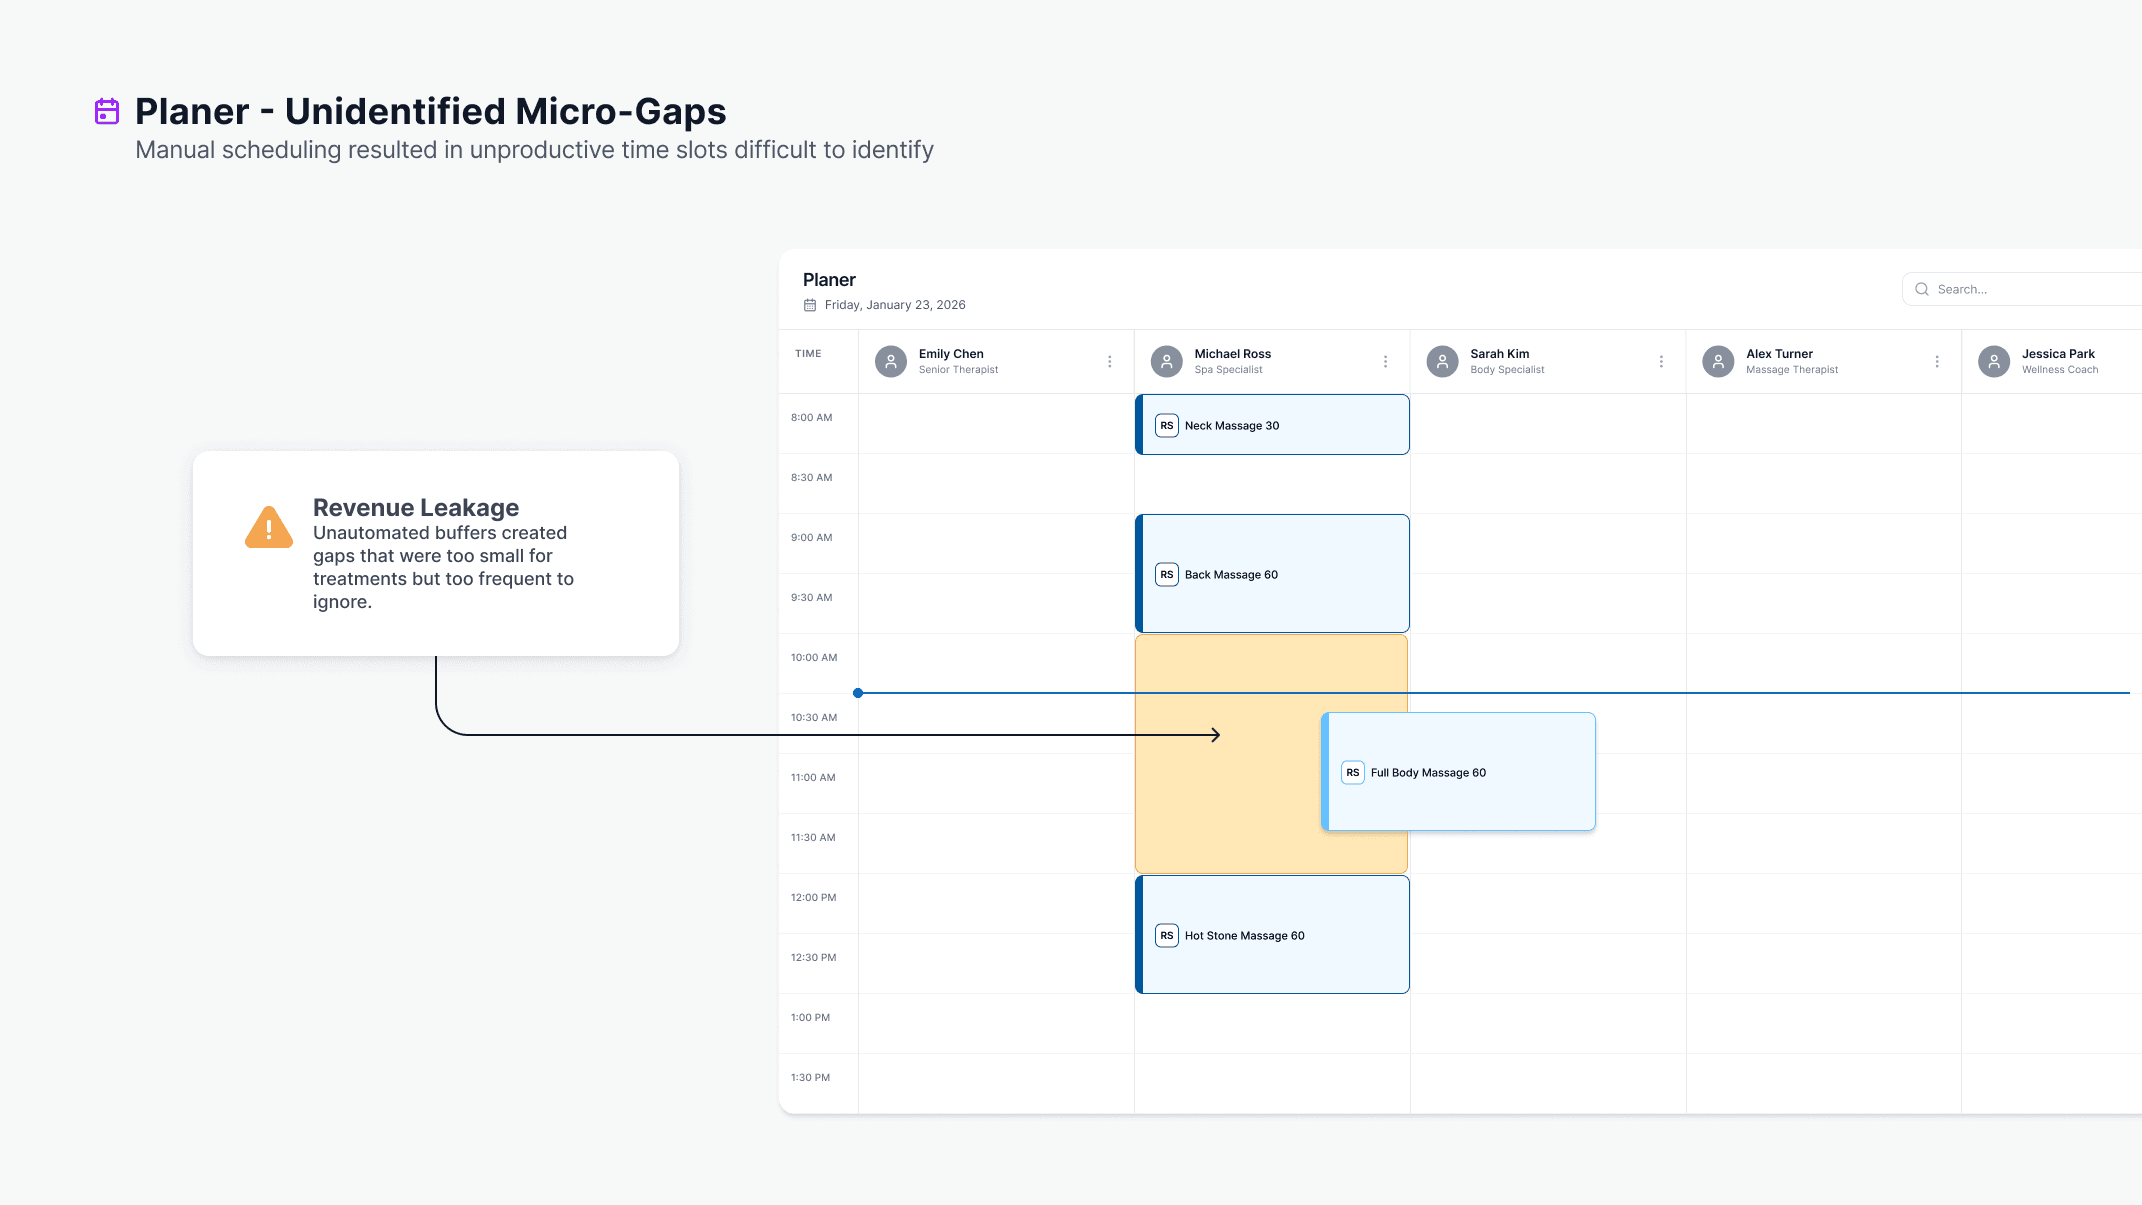Click the floating Full Body Massage 60 card
The height and width of the screenshot is (1205, 2142).
click(1458, 772)
